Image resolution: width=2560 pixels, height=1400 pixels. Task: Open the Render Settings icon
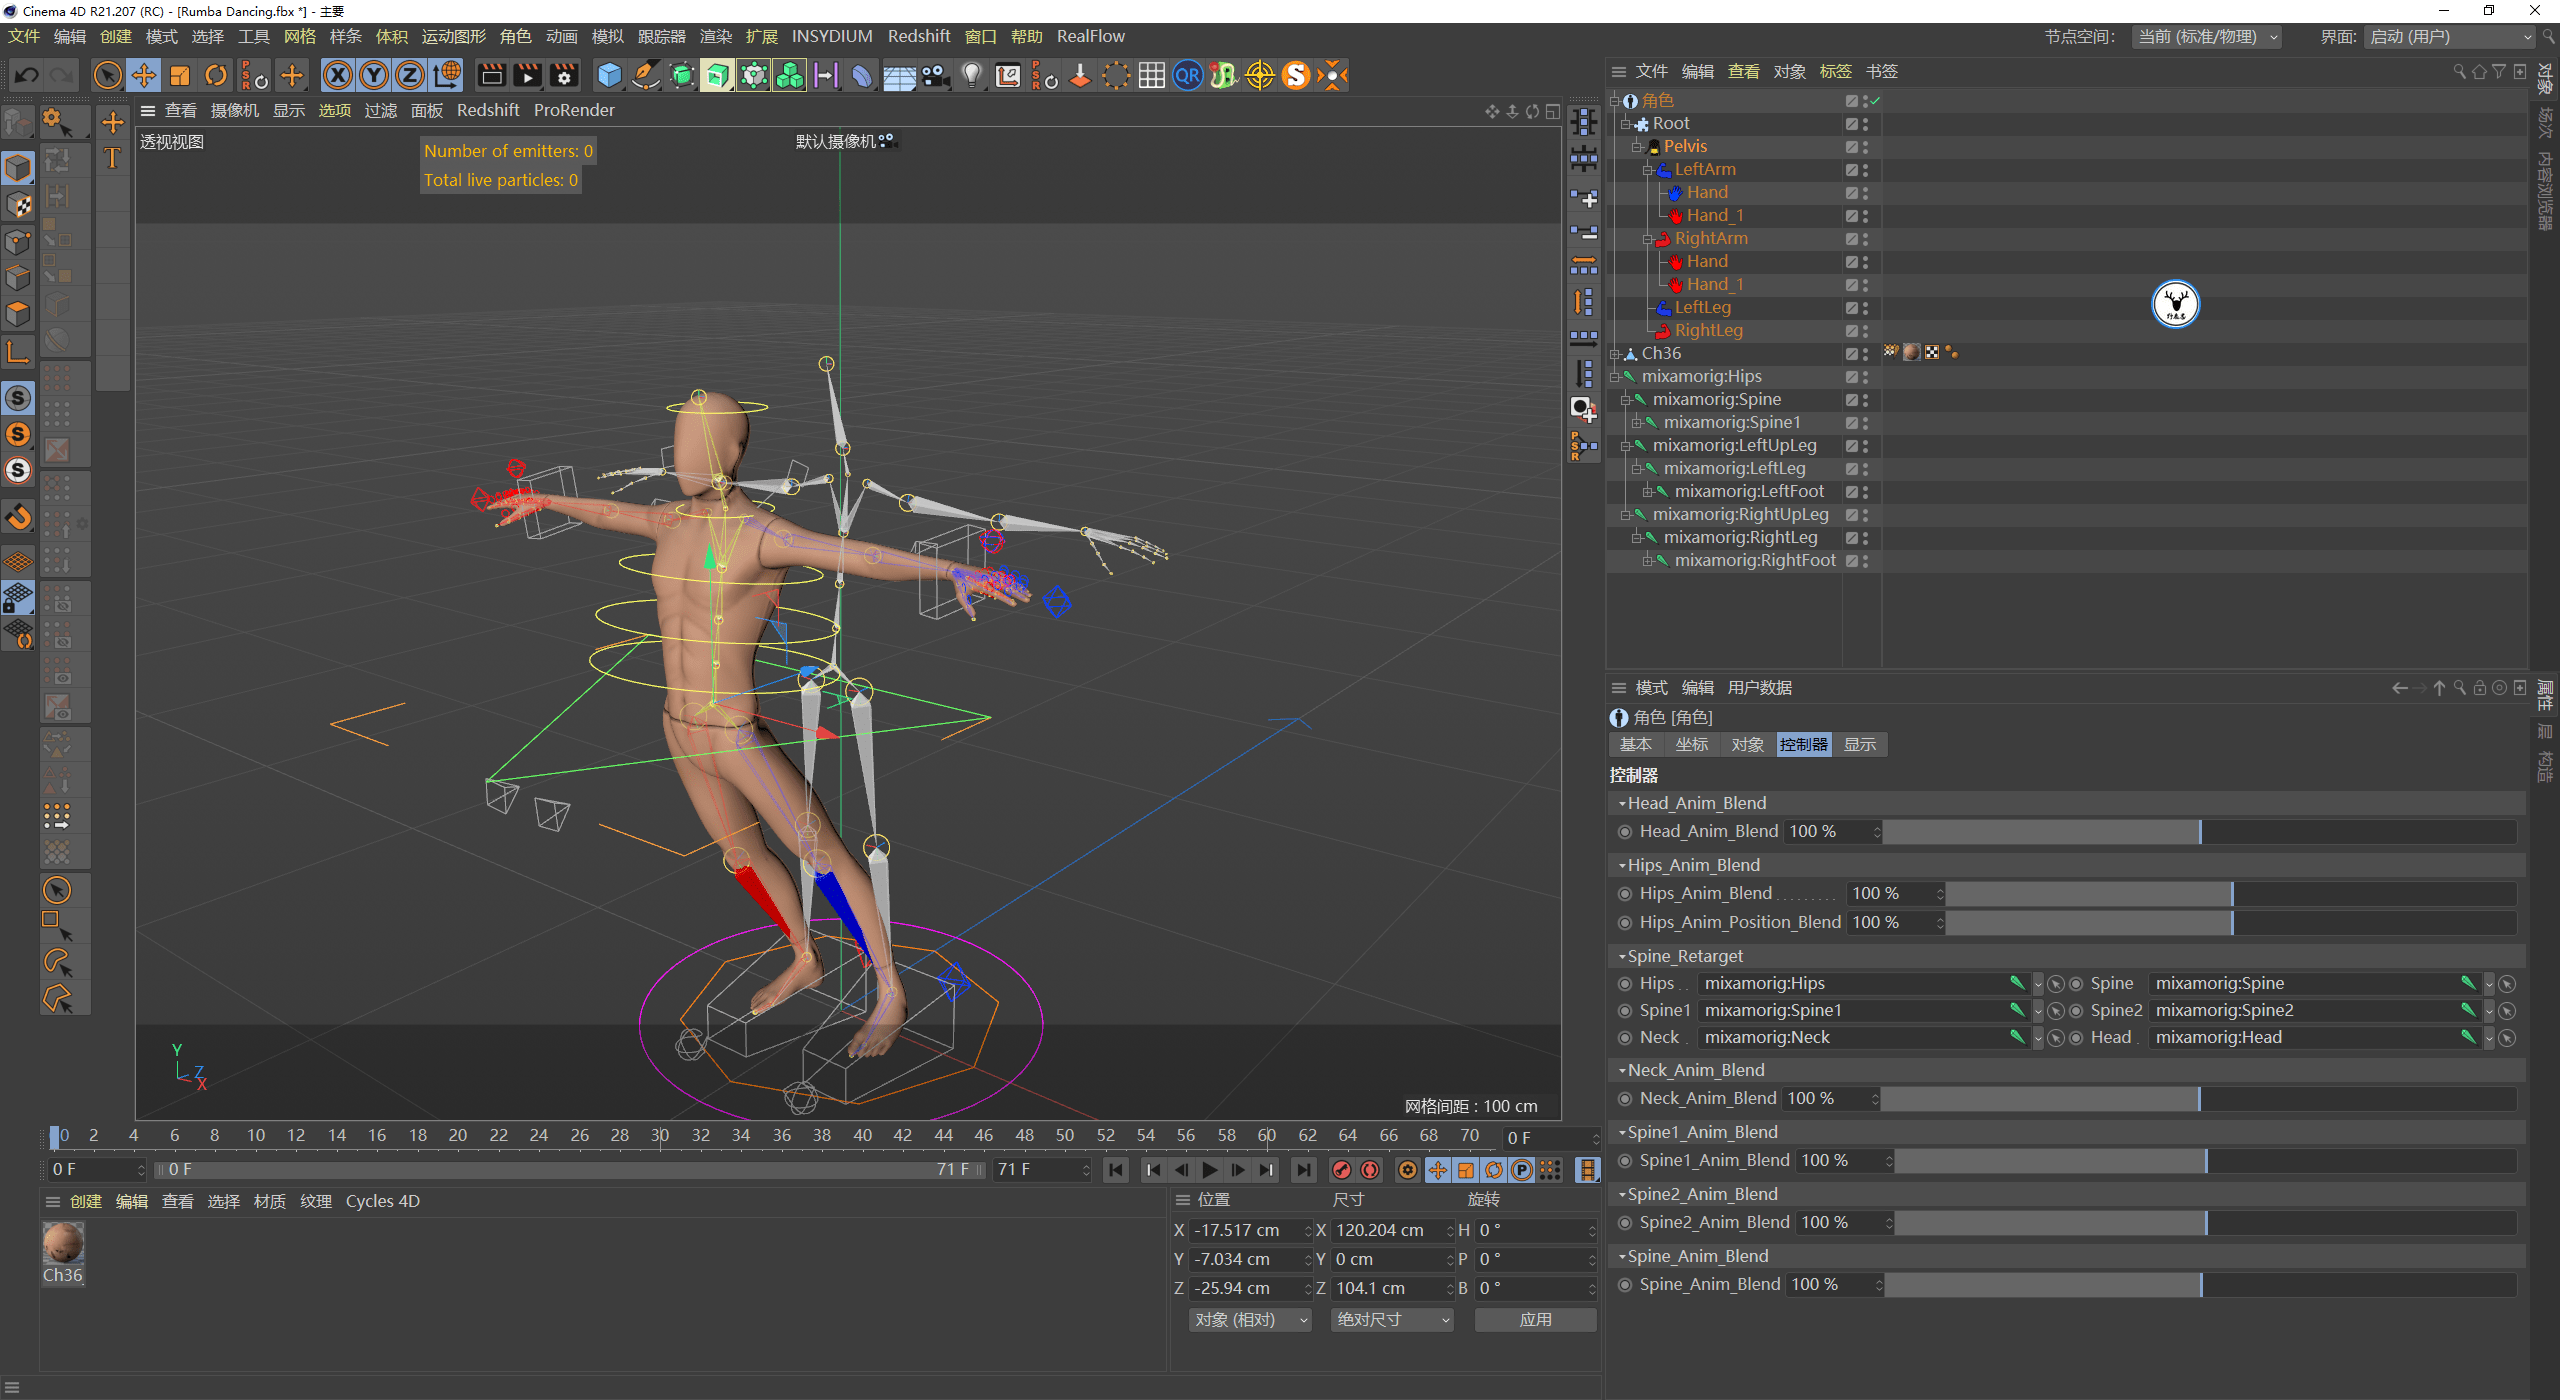coord(563,75)
